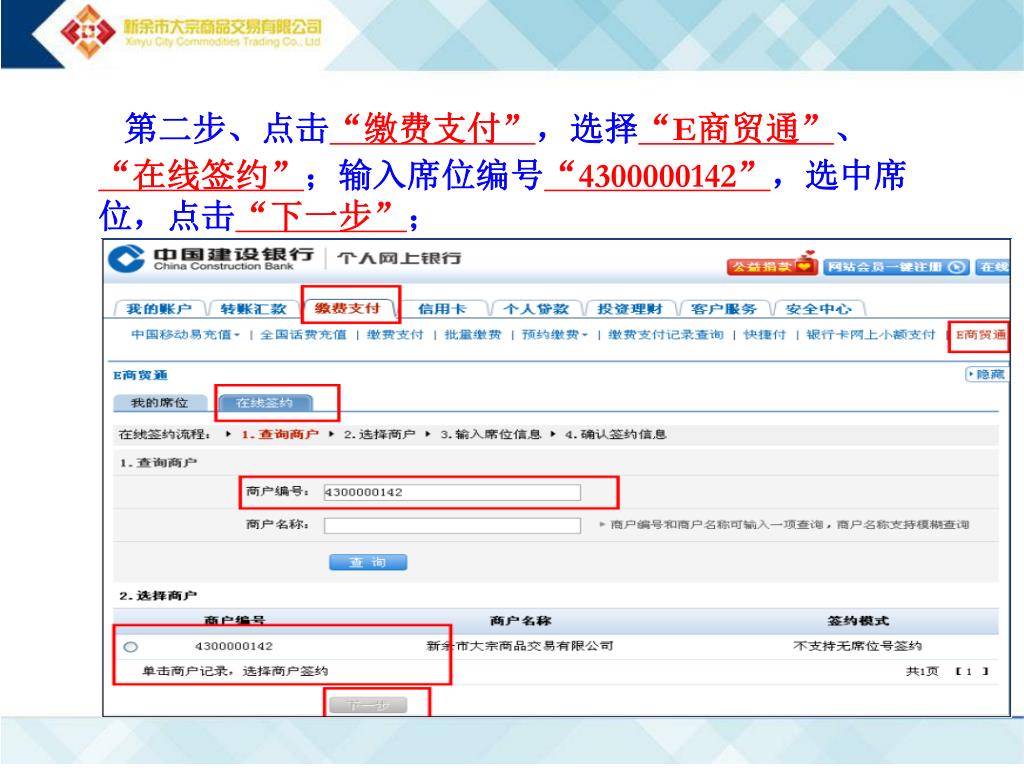Viewport: 1024px width, 768px height.
Task: Open the 缴费支付 submenu link
Action: pyautogui.click(x=395, y=334)
